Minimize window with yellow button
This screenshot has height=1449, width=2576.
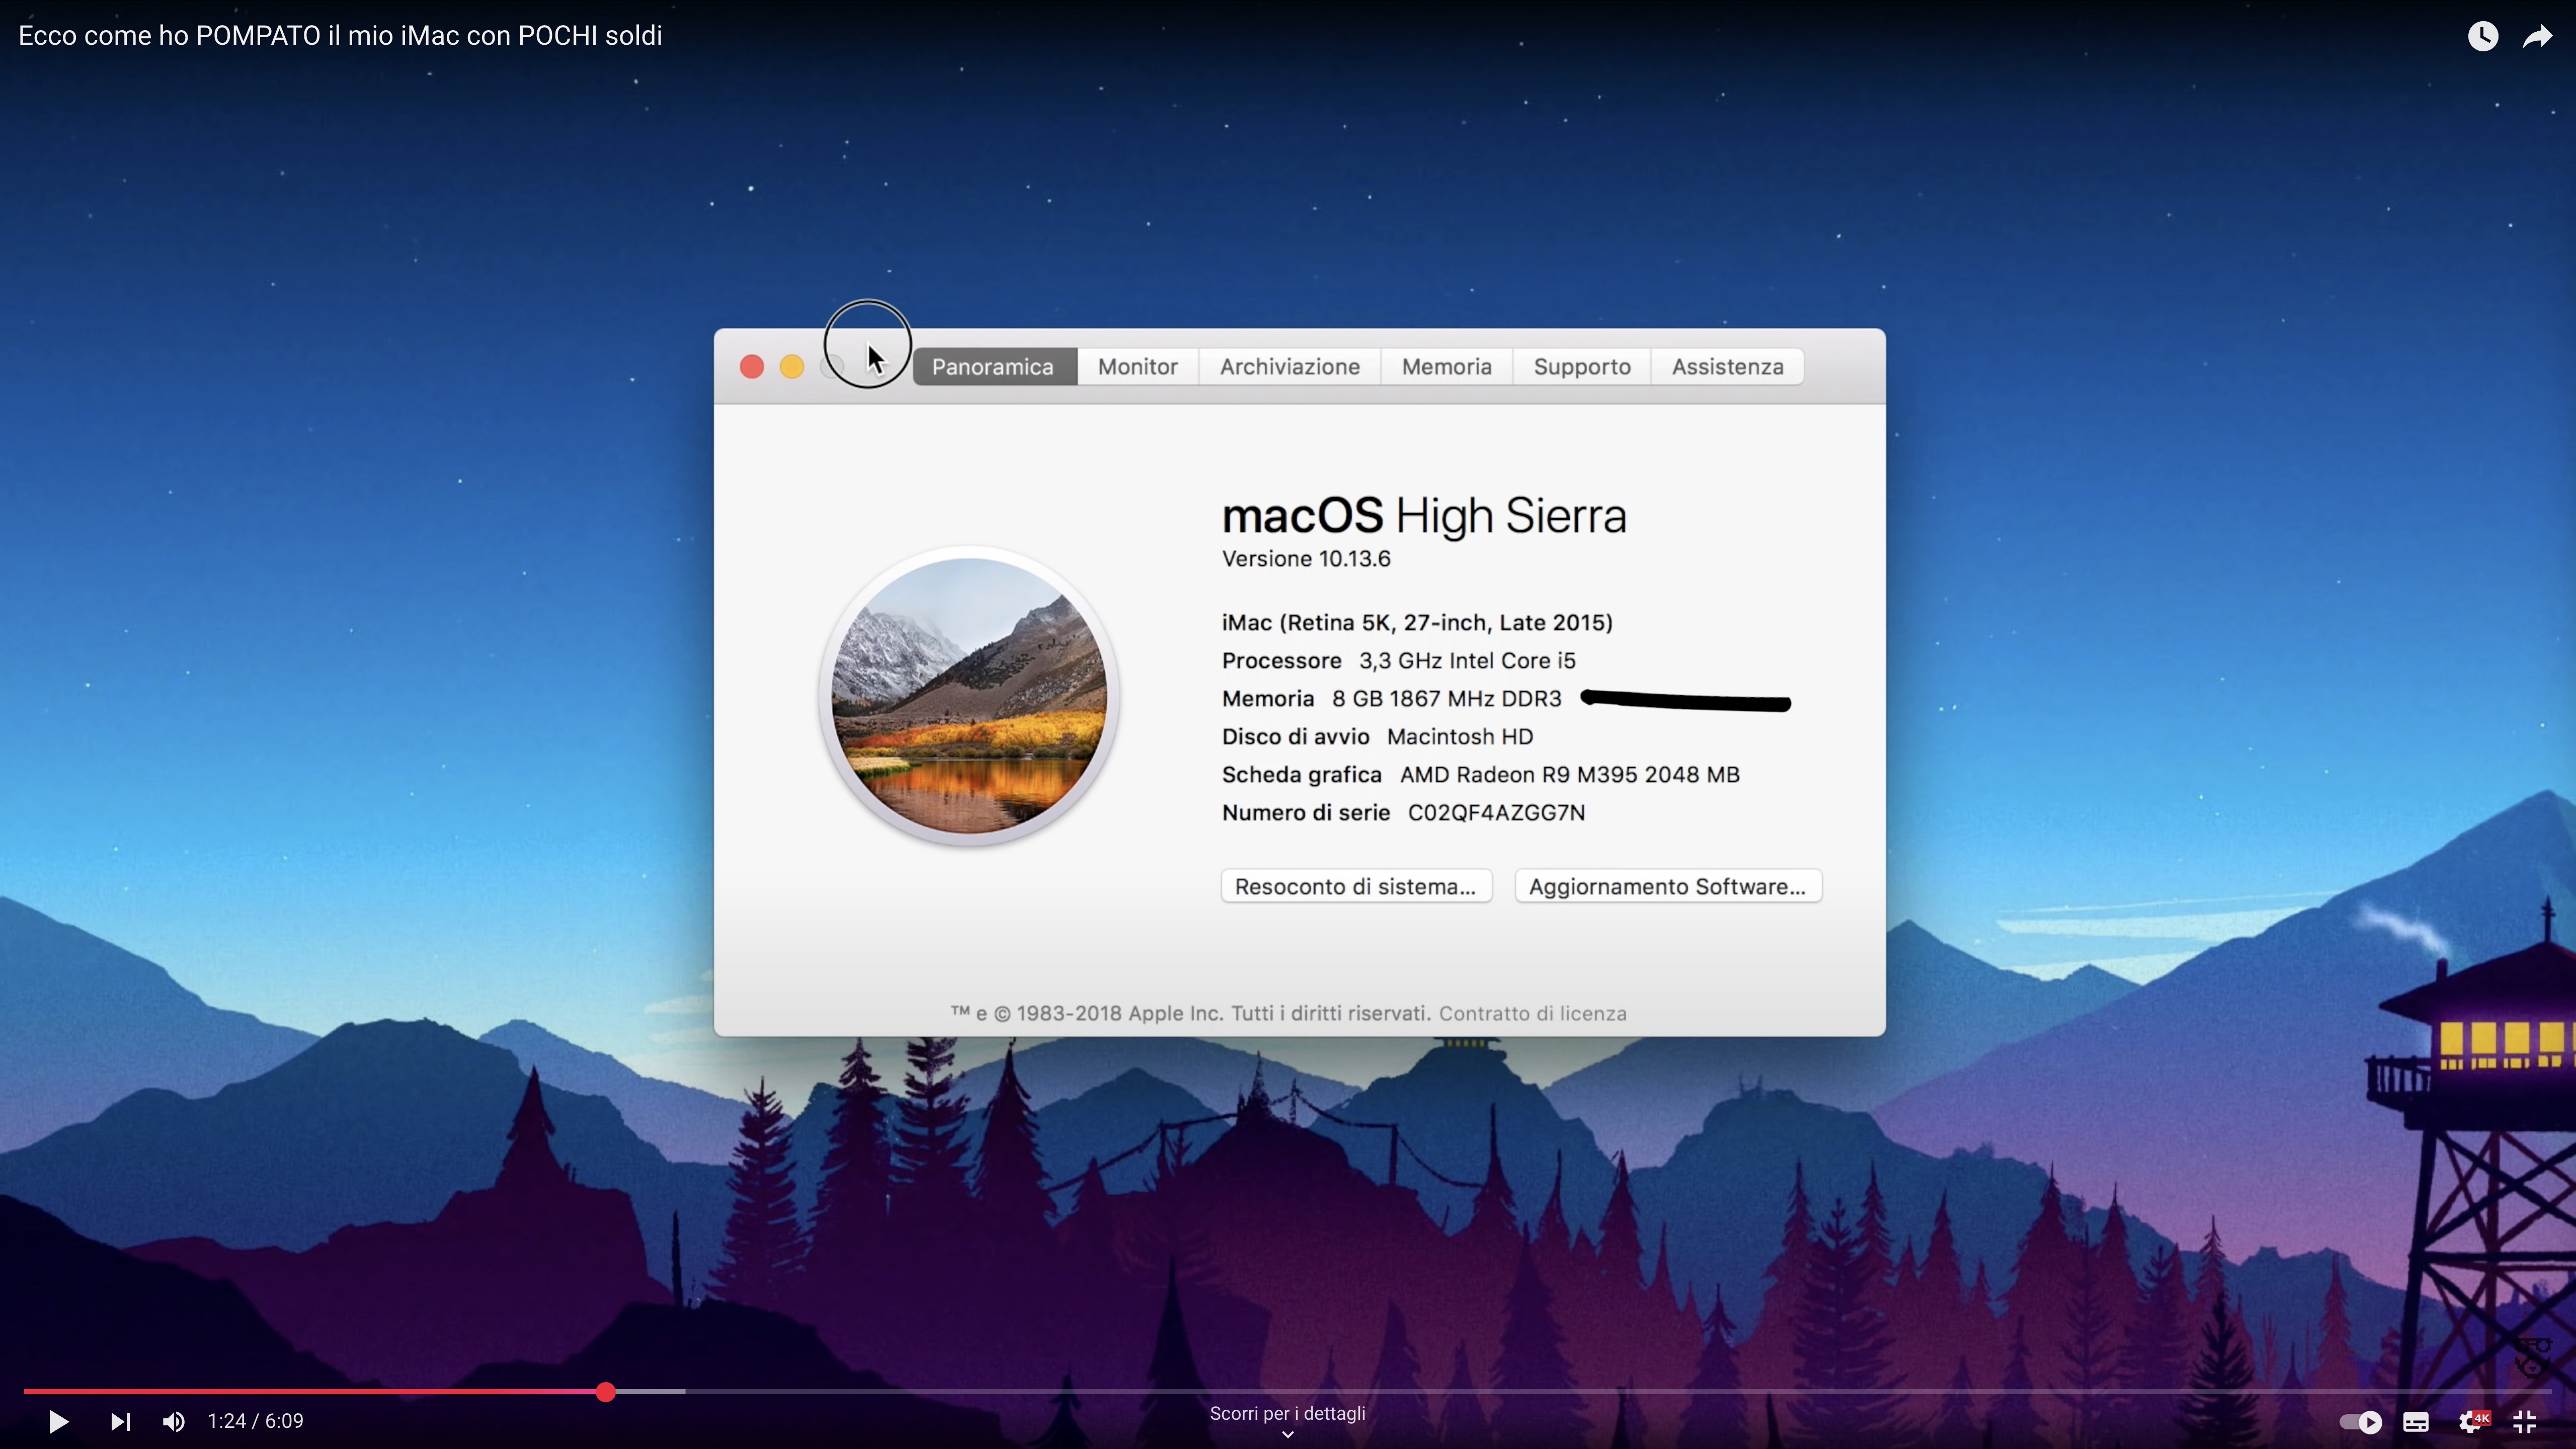coord(792,367)
